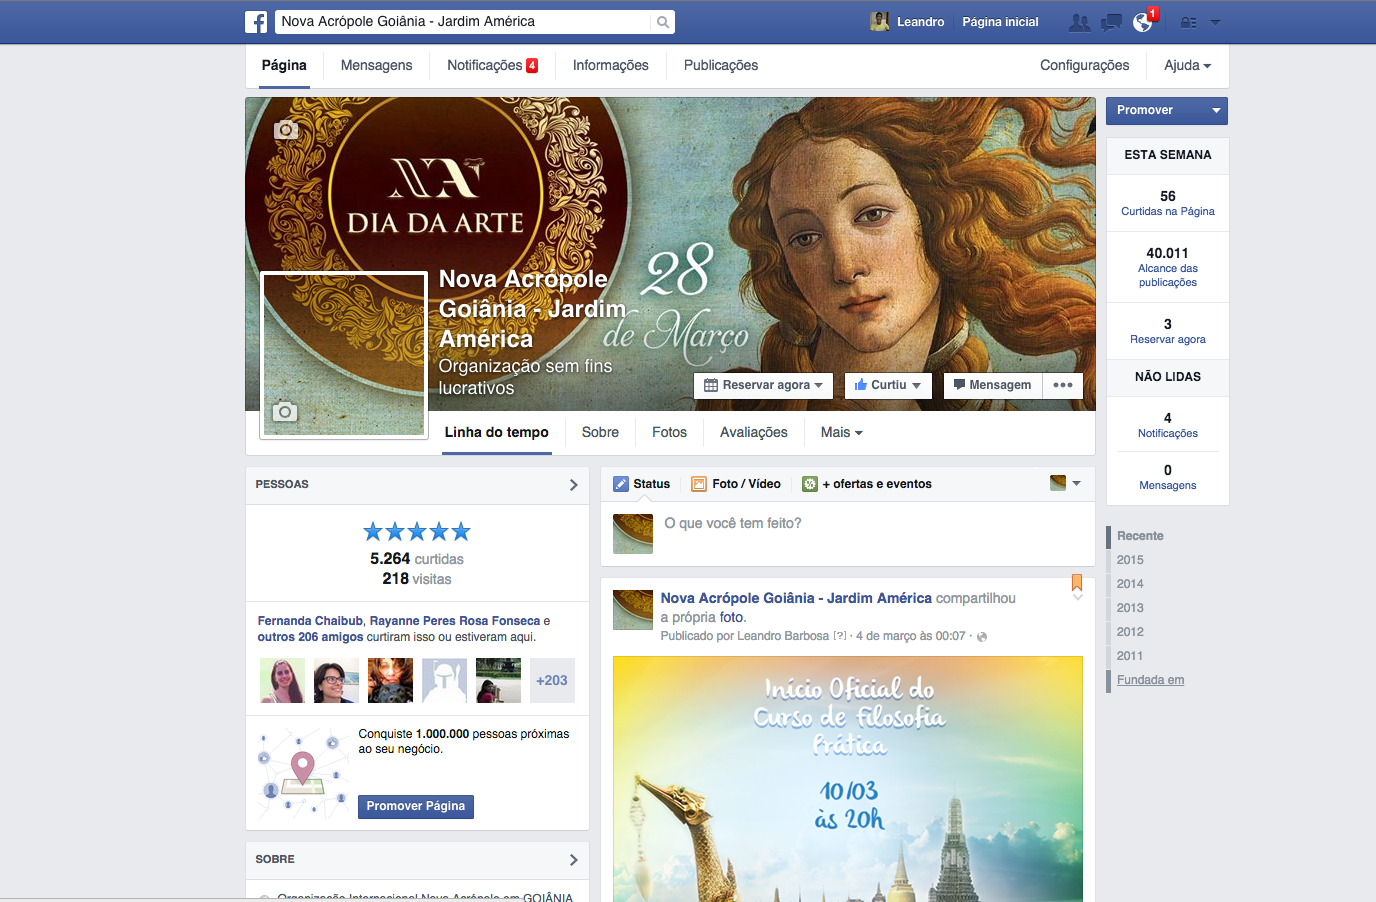Image resolution: width=1376 pixels, height=902 pixels.
Task: Open friend requests icon in top bar
Action: 1080,22
